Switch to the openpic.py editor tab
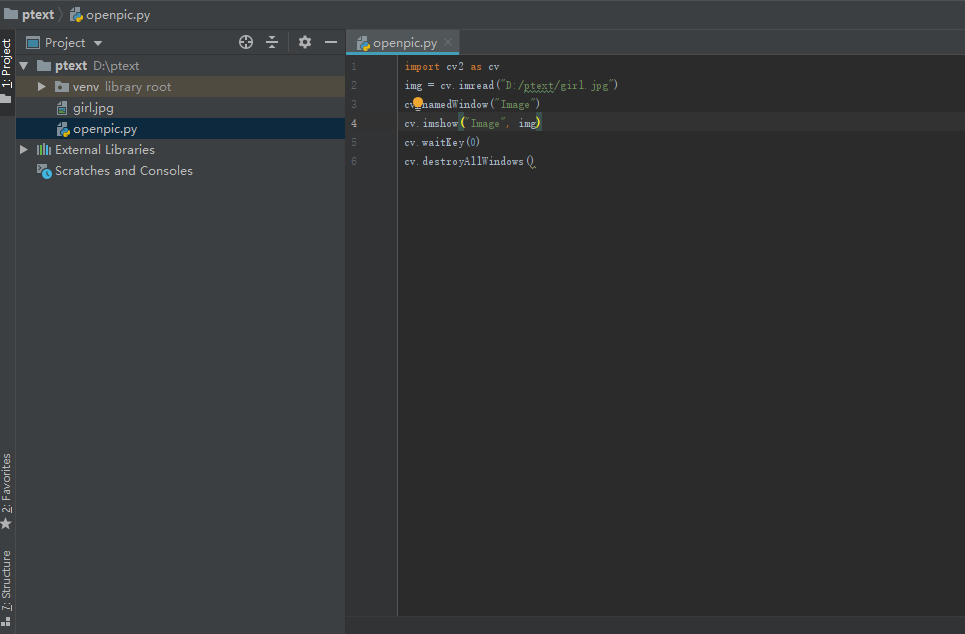The width and height of the screenshot is (965, 634). [x=402, y=42]
